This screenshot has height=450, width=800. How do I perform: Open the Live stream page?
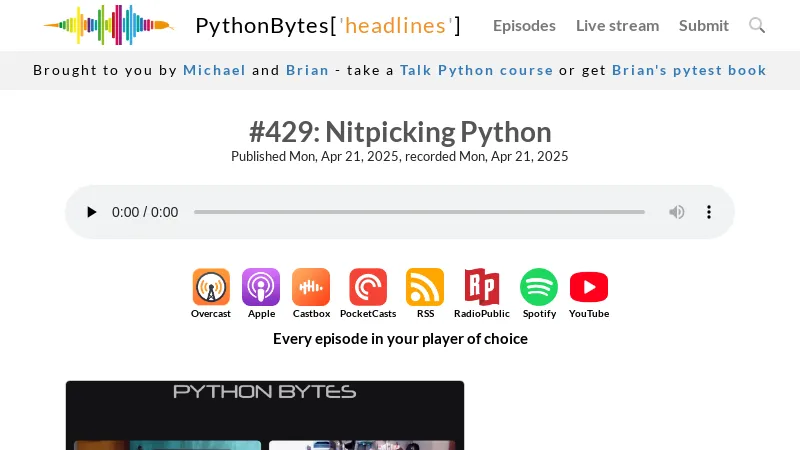click(617, 25)
